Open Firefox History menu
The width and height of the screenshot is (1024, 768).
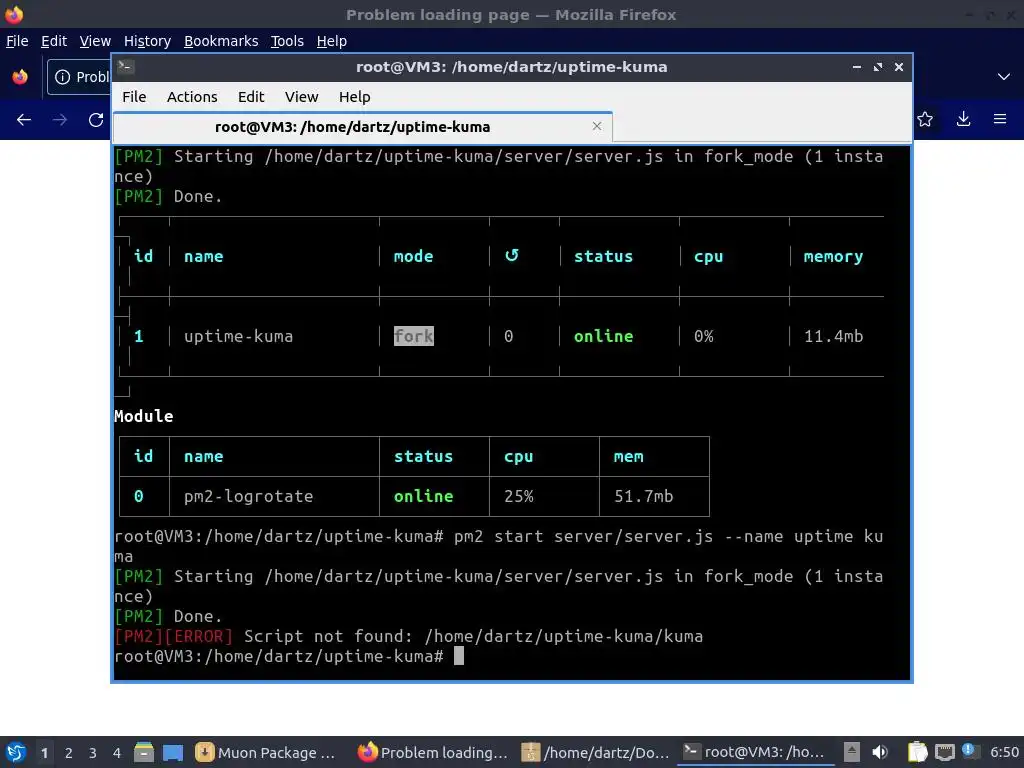click(147, 40)
